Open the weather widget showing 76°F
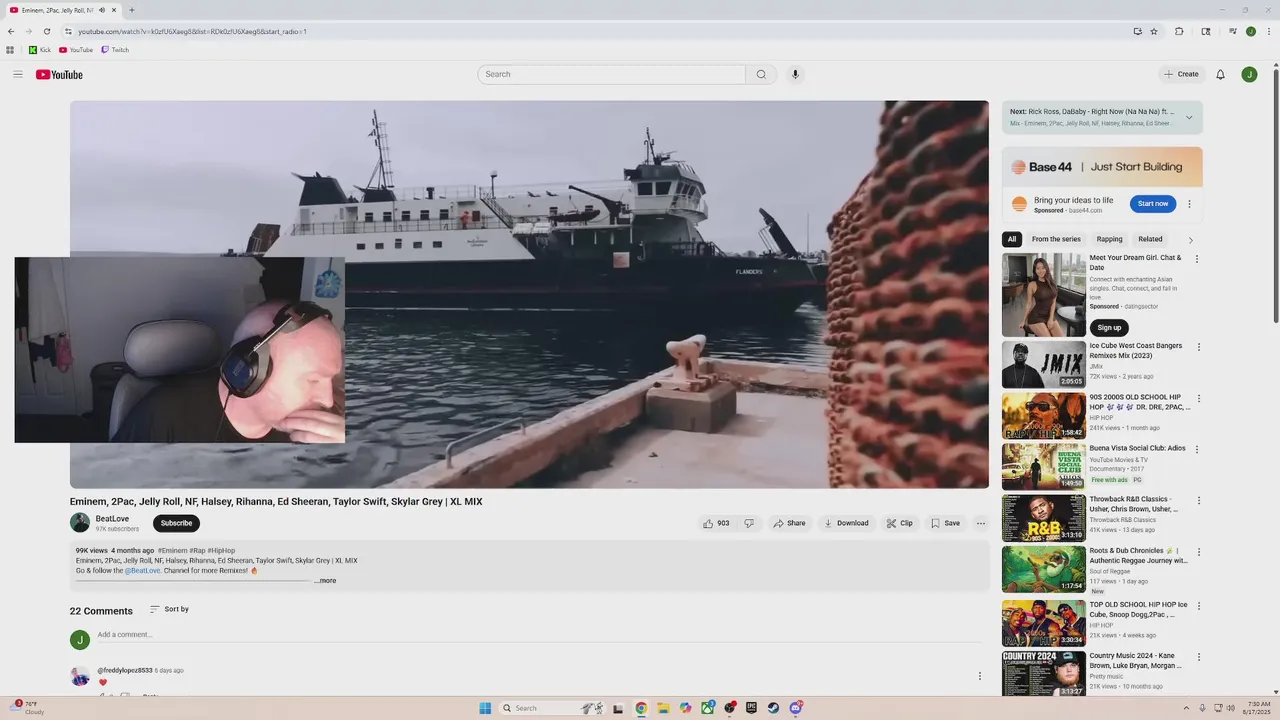Screen dimensions: 1280x720 (27, 708)
